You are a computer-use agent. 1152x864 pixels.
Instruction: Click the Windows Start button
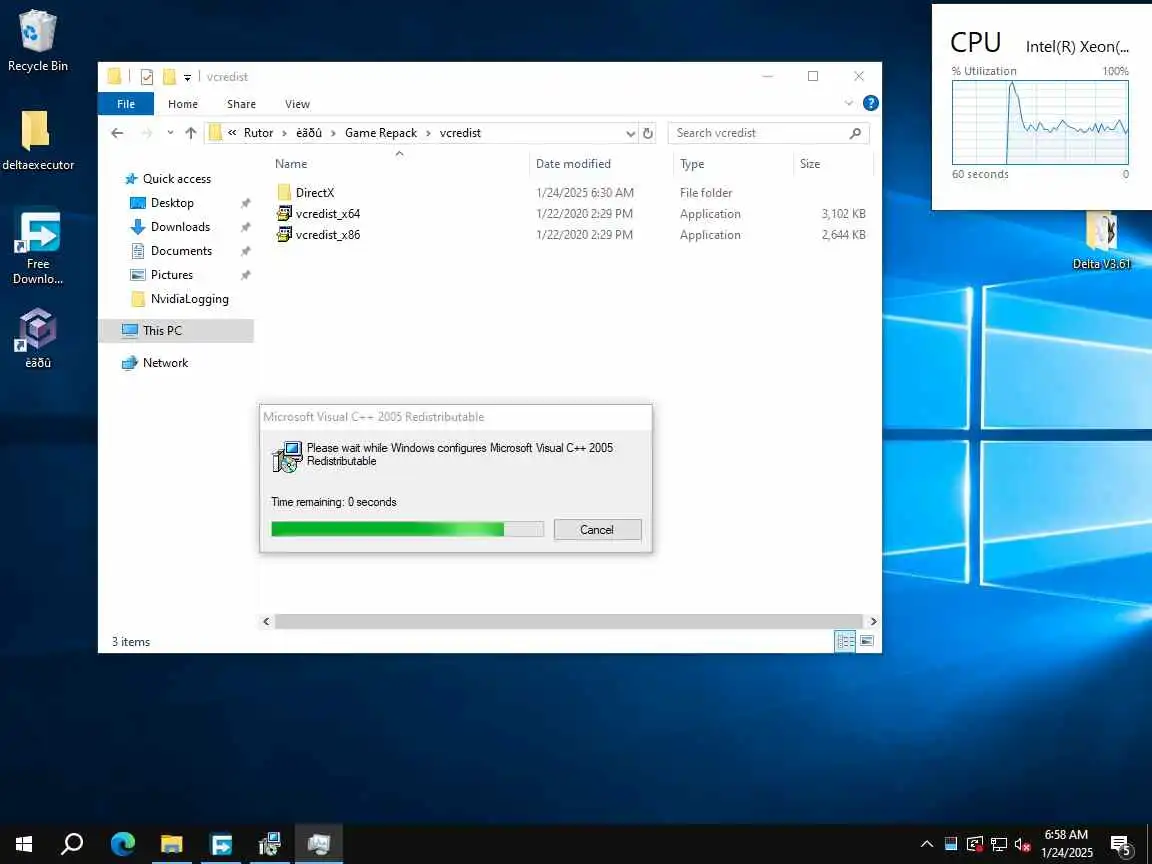pos(24,843)
